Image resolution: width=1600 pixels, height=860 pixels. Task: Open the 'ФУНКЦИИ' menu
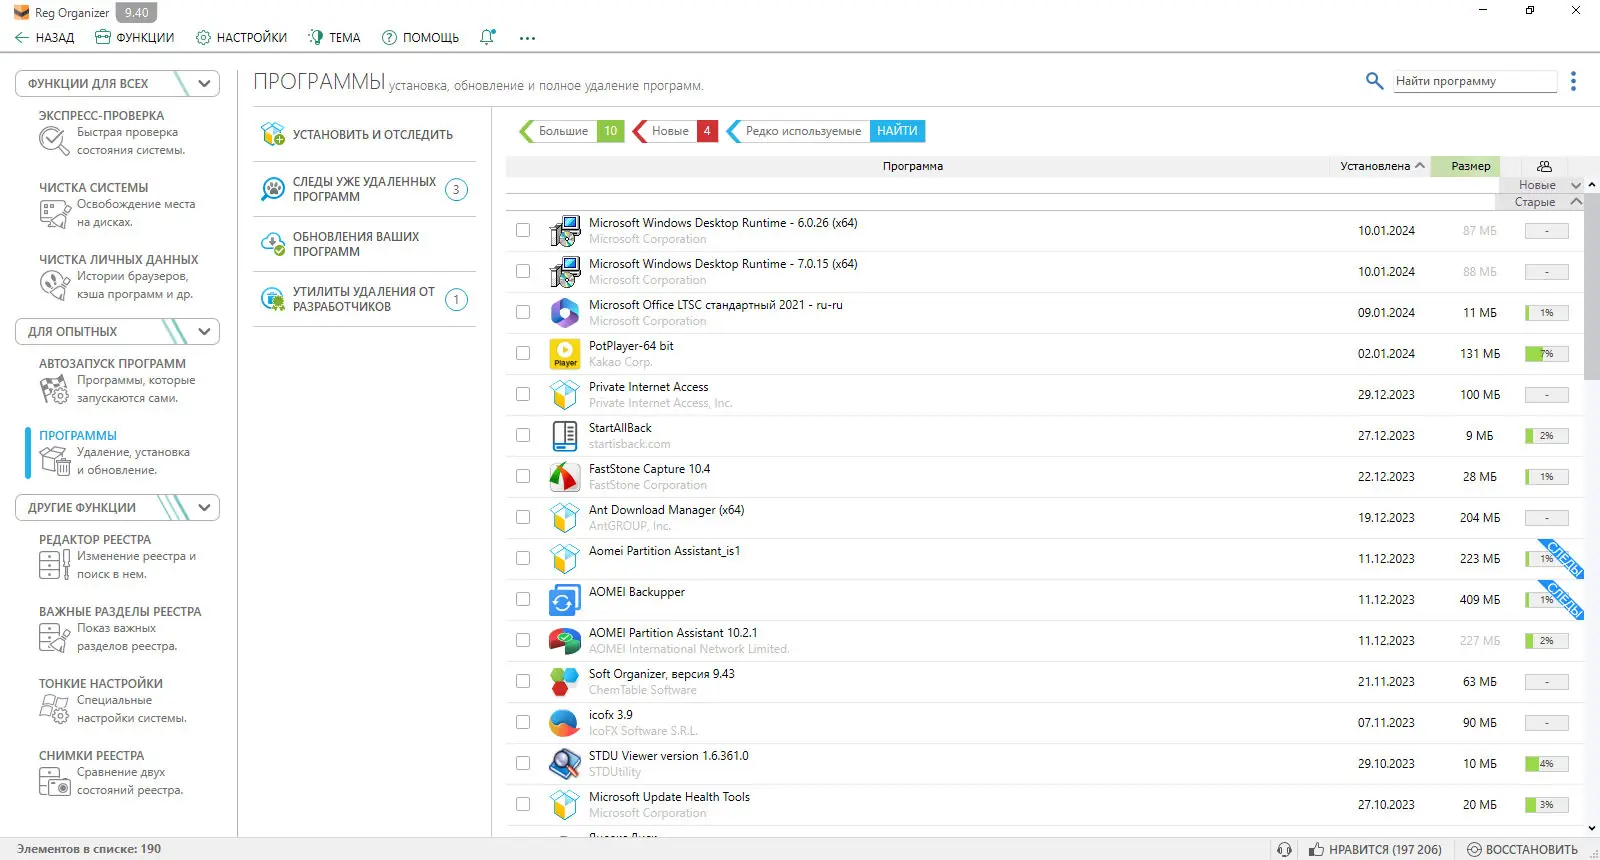click(134, 38)
